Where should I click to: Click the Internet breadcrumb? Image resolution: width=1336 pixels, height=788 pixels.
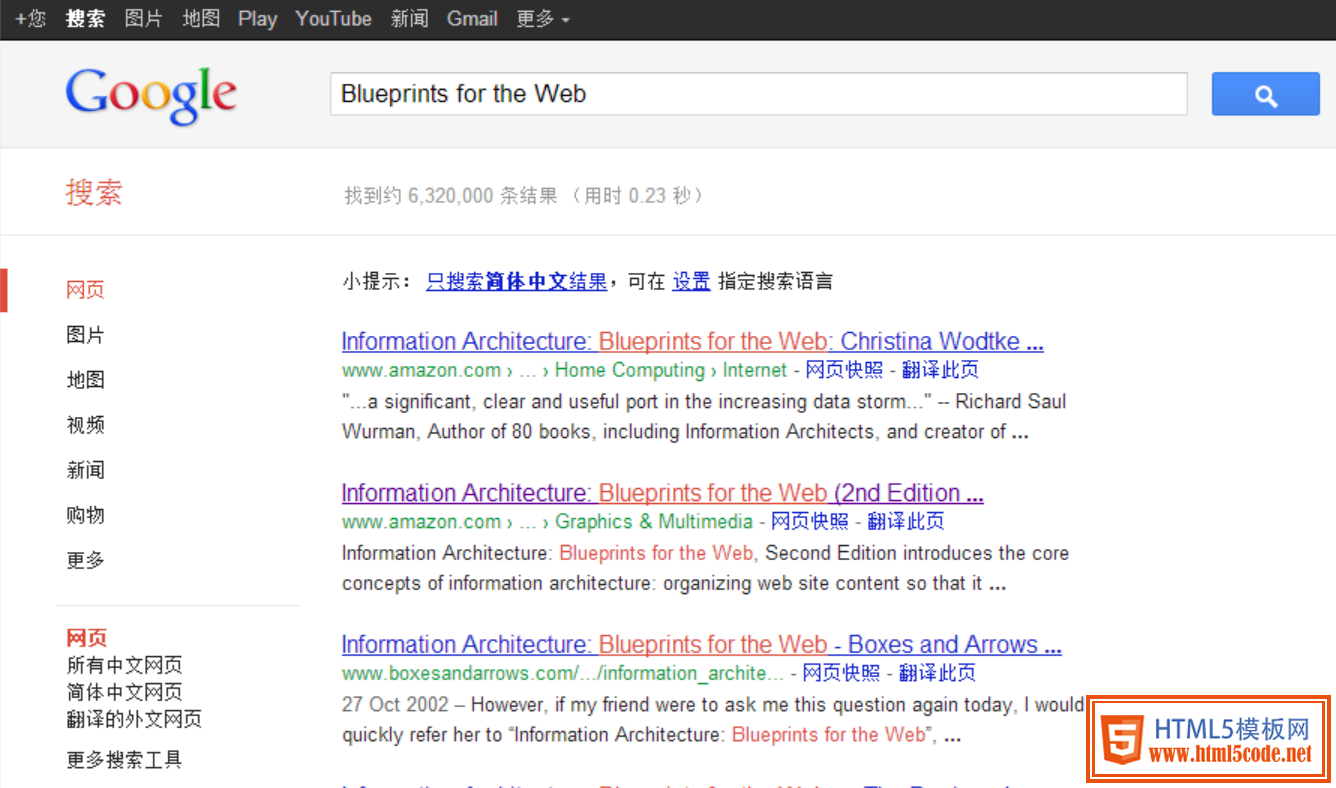point(755,370)
